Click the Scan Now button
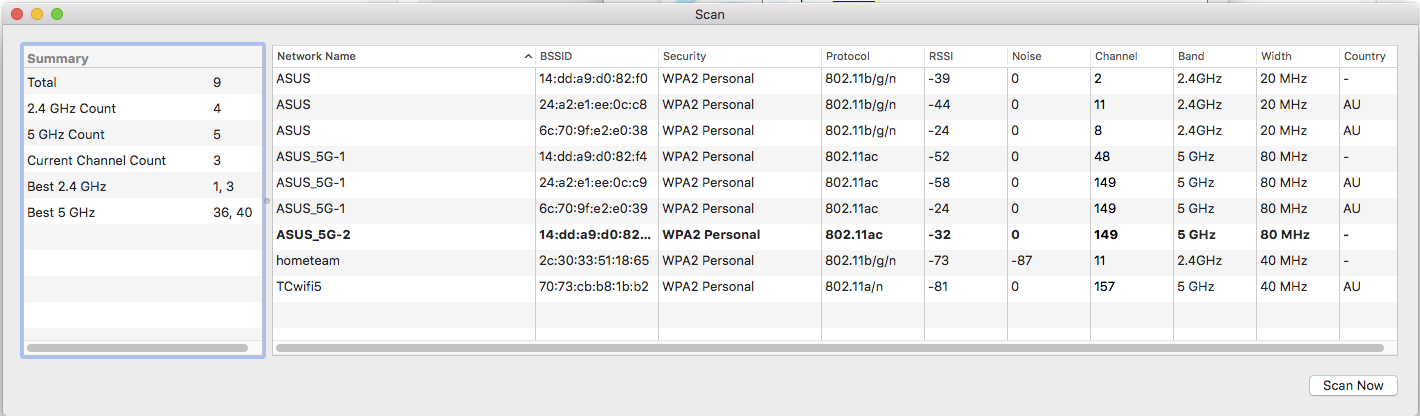The height and width of the screenshot is (416, 1420). [x=1352, y=385]
